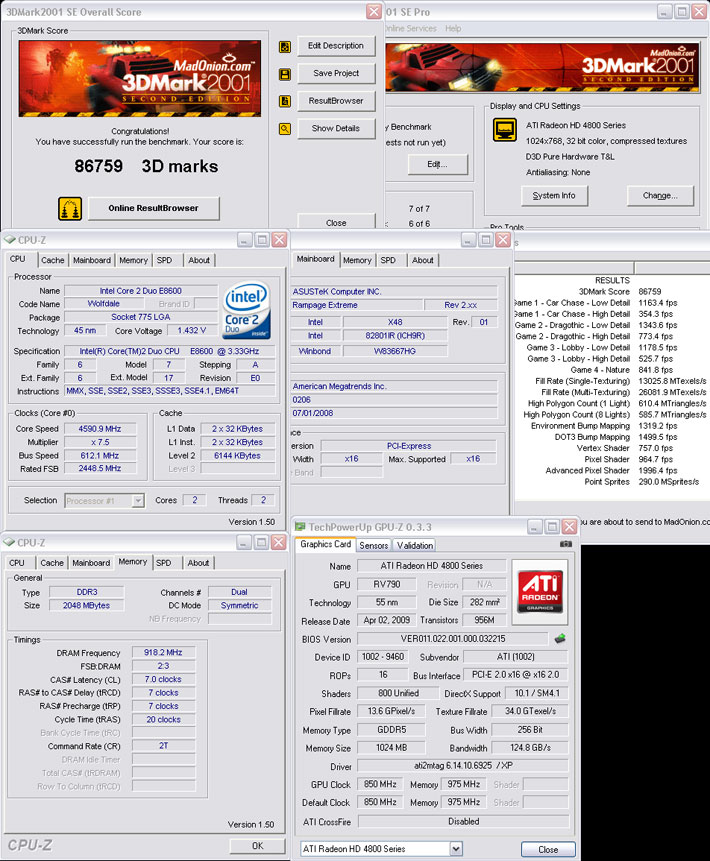
Task: Select Memory tab in mainboard CPU-Z window
Action: 357,260
